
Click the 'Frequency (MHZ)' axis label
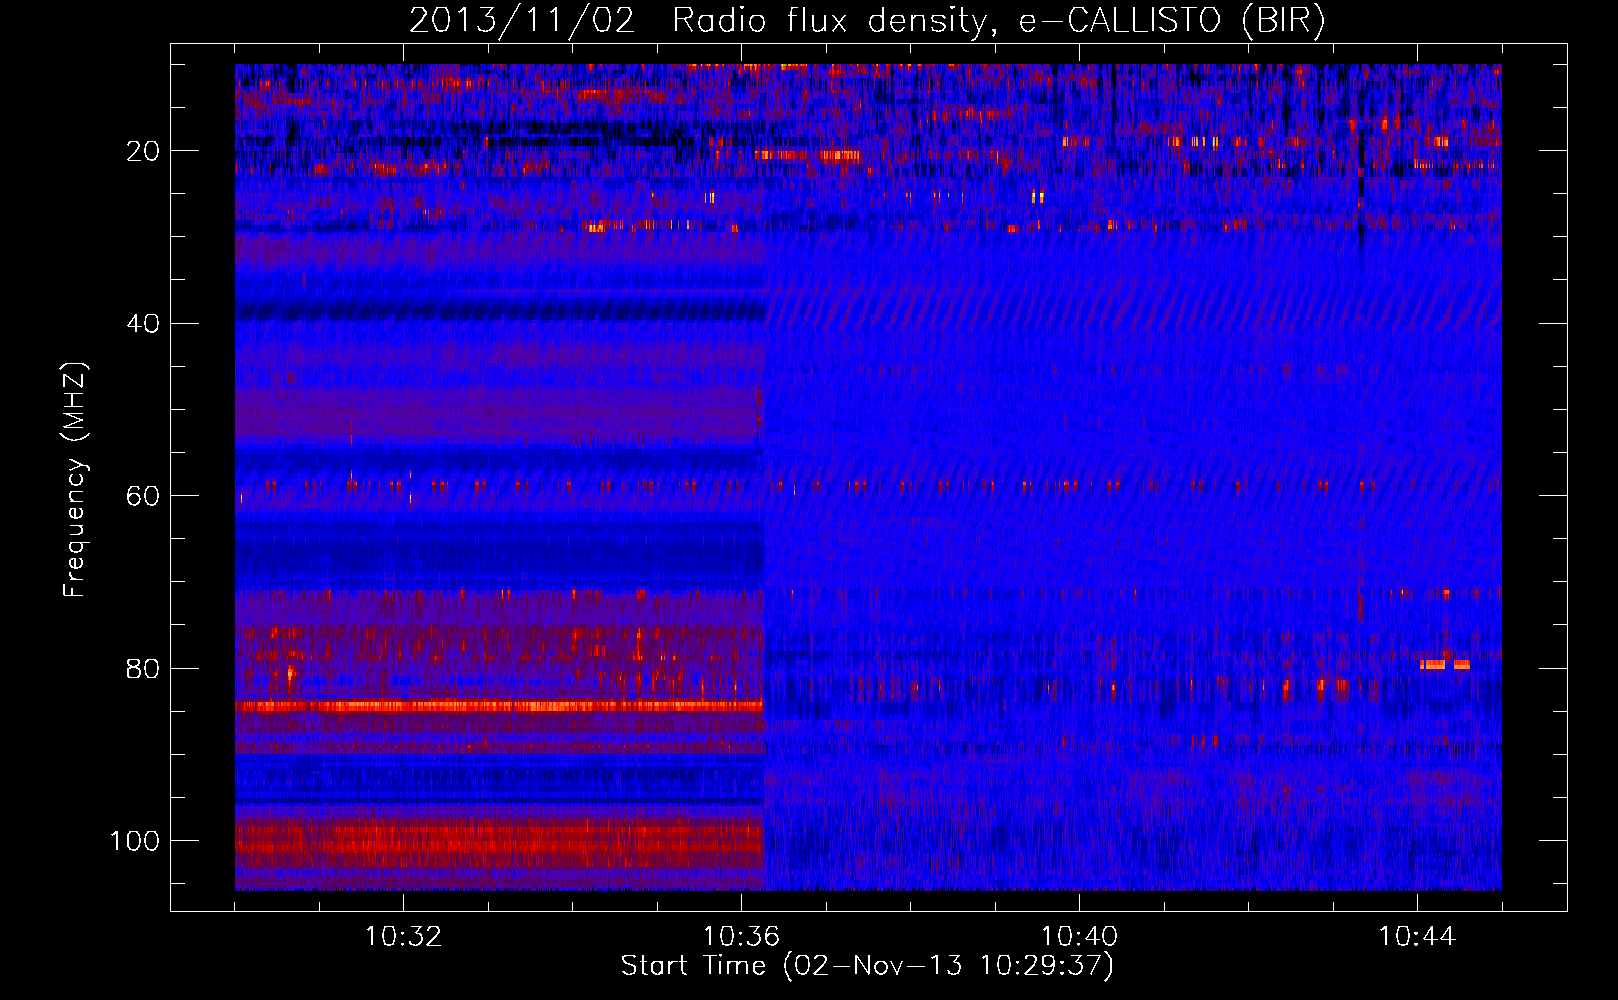75,479
